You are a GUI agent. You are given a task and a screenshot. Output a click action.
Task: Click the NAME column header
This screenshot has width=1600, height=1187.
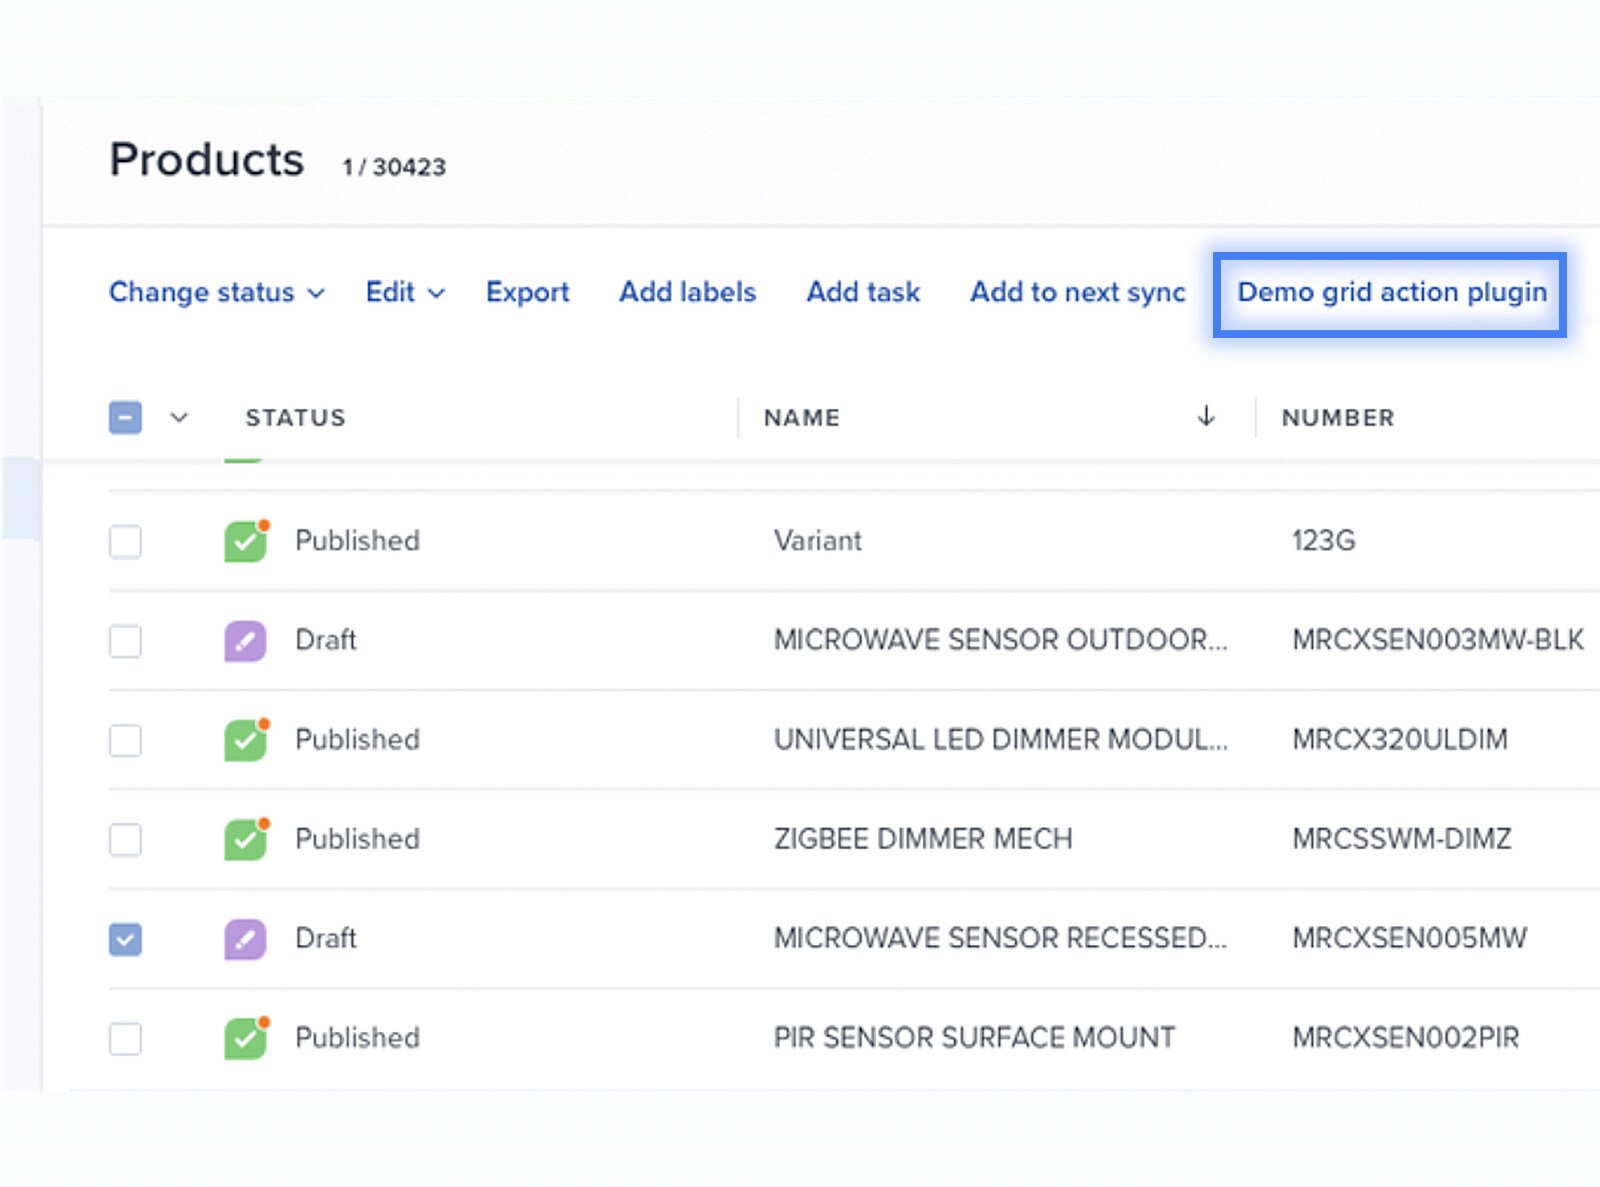tap(801, 418)
